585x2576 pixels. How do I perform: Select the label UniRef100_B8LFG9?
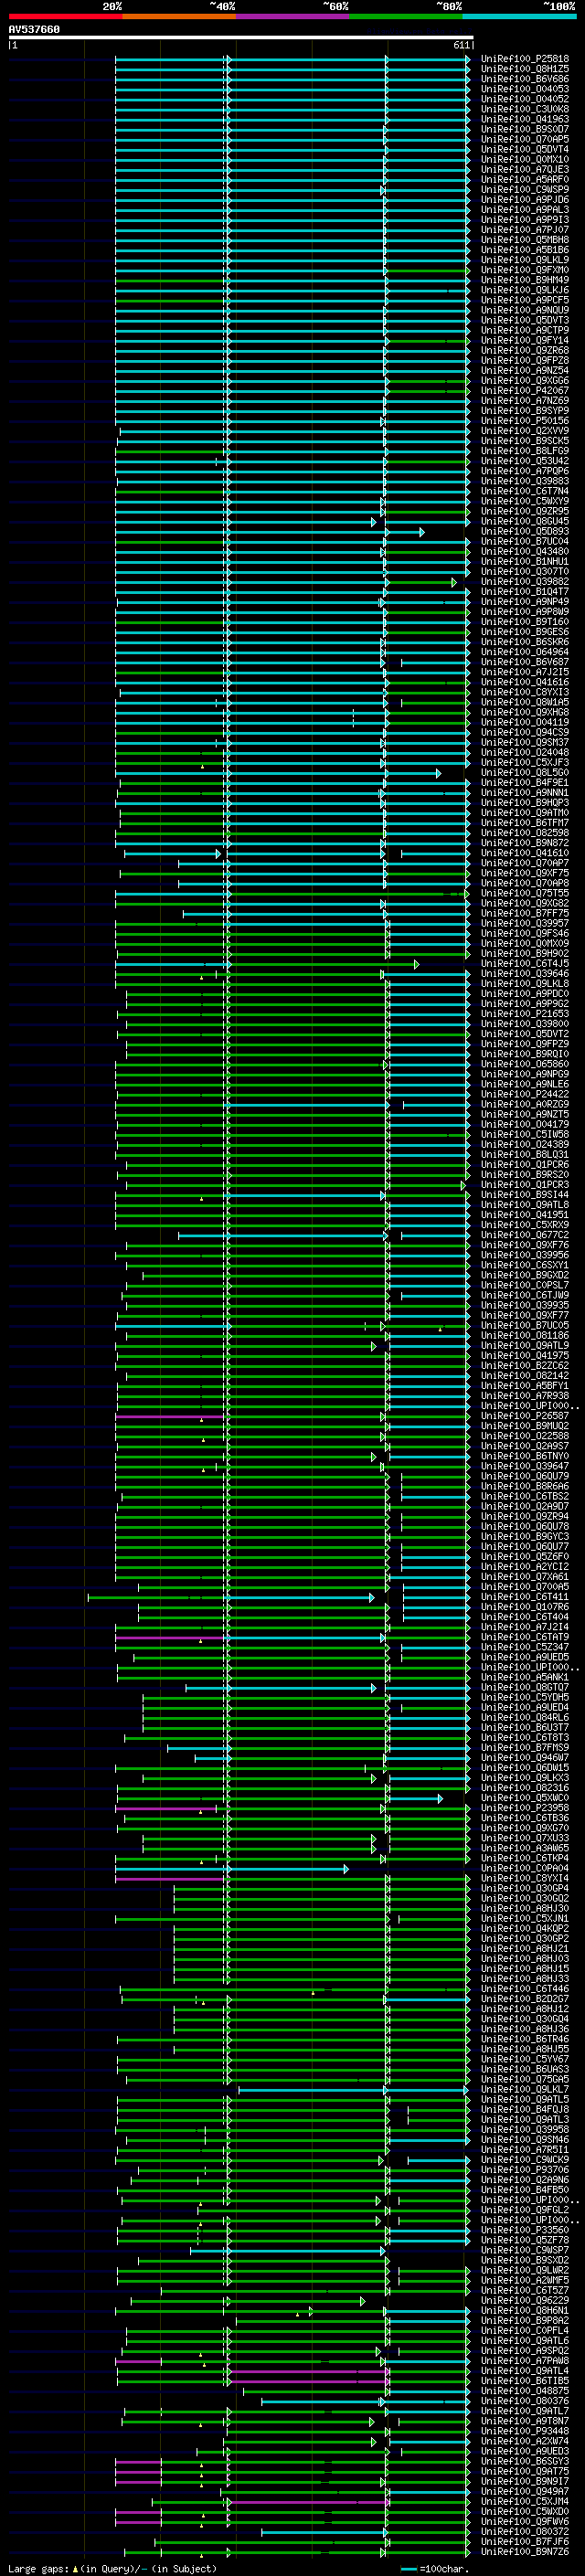[x=525, y=451]
